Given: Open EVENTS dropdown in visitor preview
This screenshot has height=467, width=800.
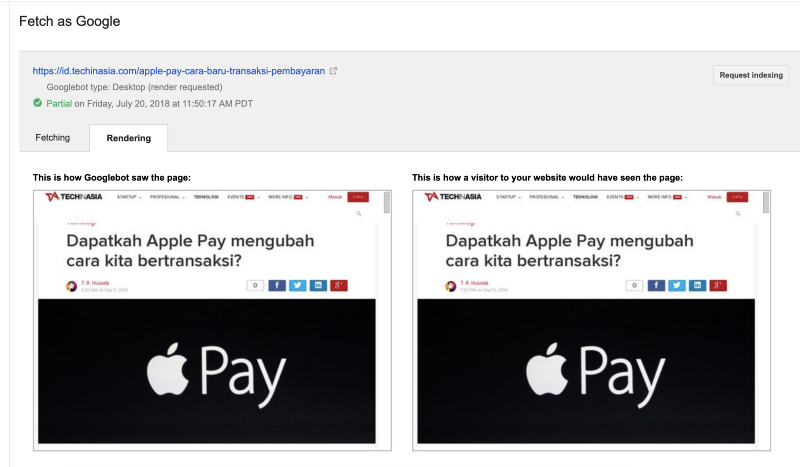Looking at the screenshot, I should 622,197.
